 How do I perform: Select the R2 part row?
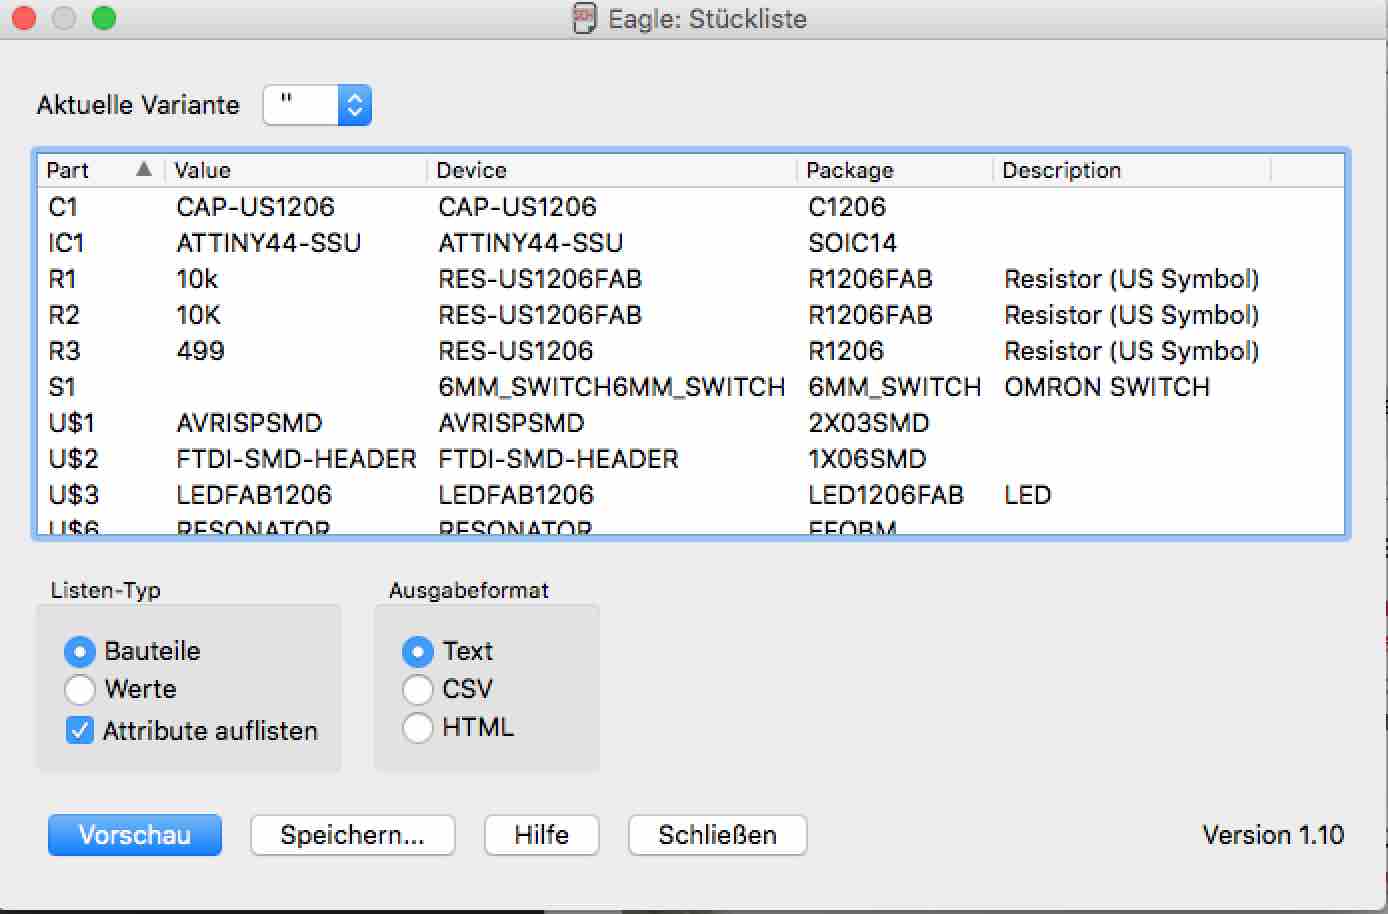(691, 315)
